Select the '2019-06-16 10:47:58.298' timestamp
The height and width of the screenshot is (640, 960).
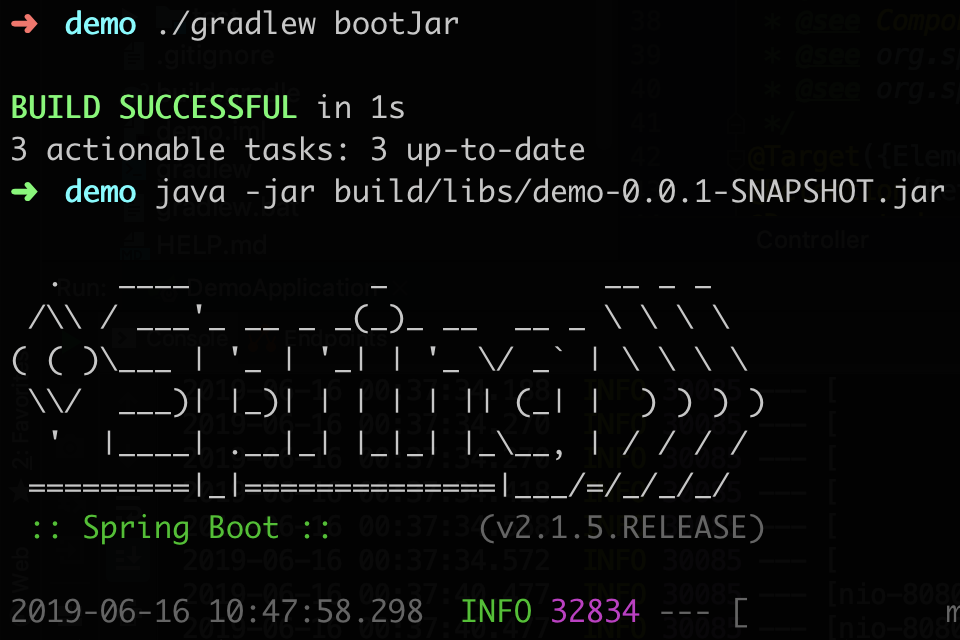click(x=217, y=611)
